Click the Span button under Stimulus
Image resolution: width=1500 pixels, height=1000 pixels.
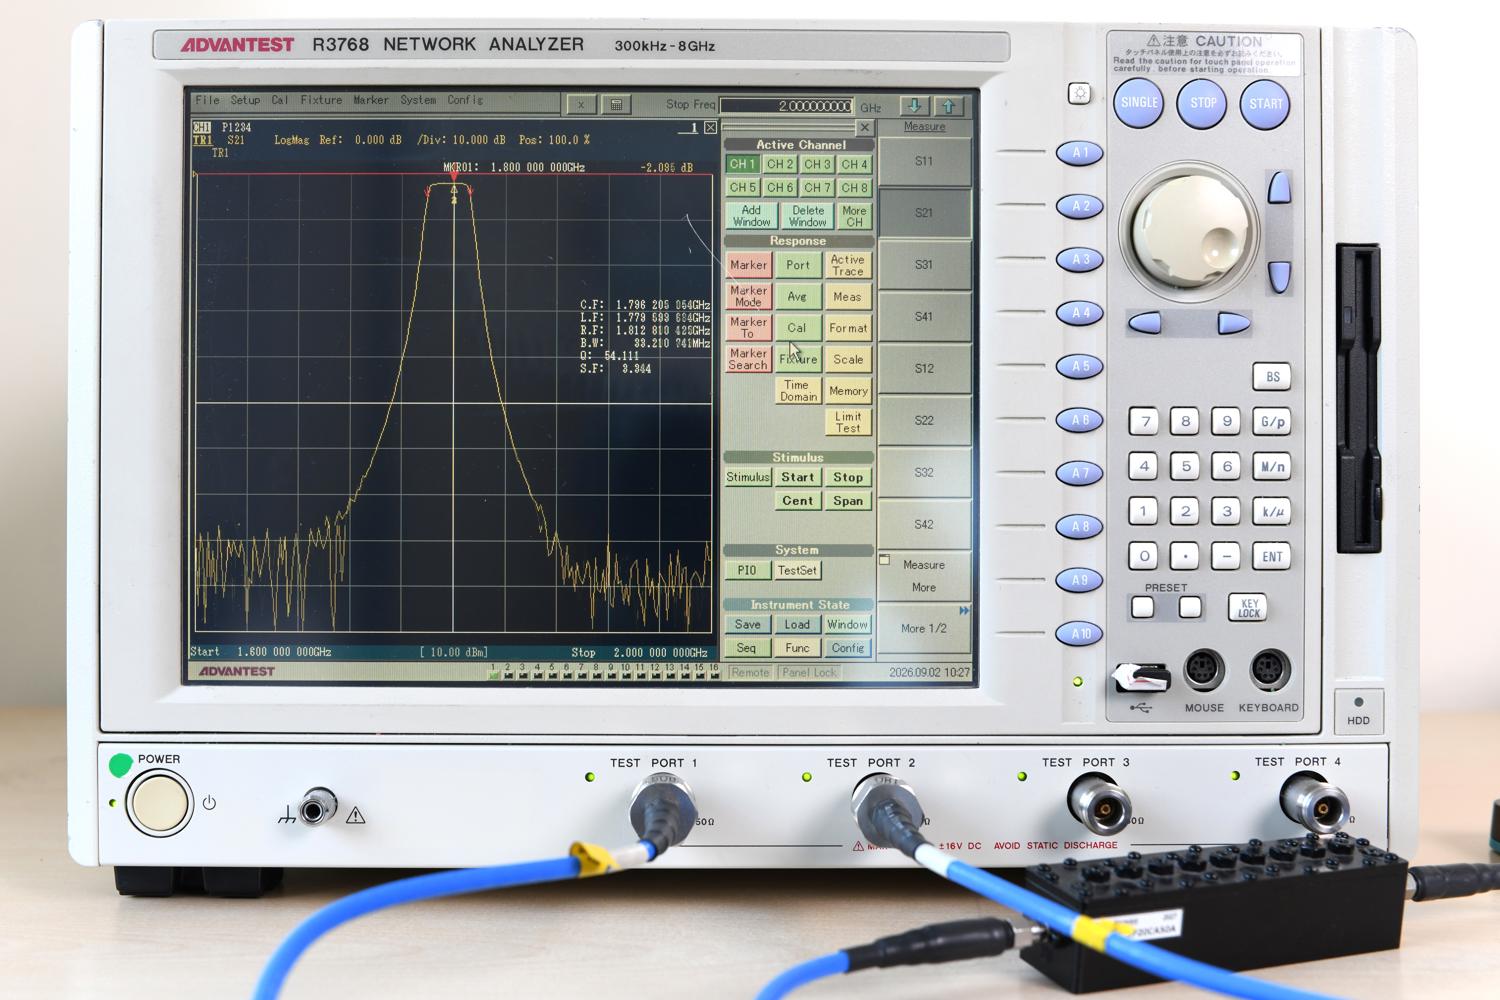848,501
